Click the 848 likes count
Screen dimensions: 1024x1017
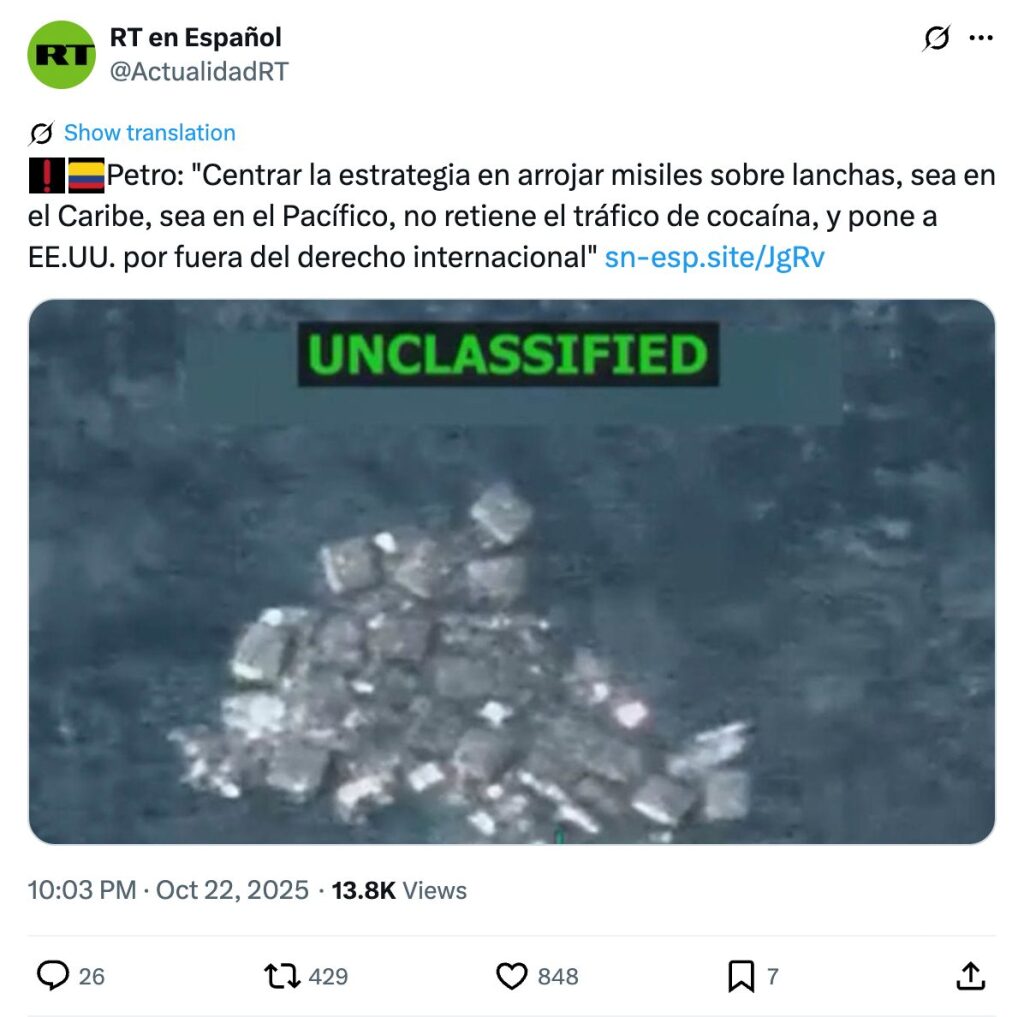tap(558, 977)
